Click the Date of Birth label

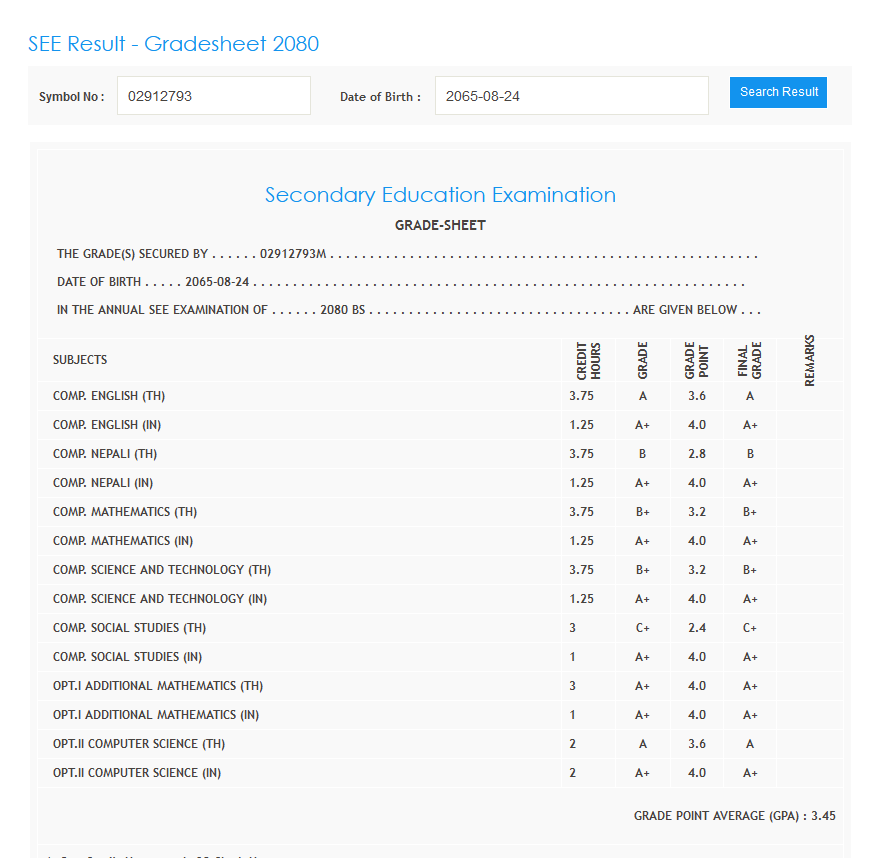click(x=380, y=97)
